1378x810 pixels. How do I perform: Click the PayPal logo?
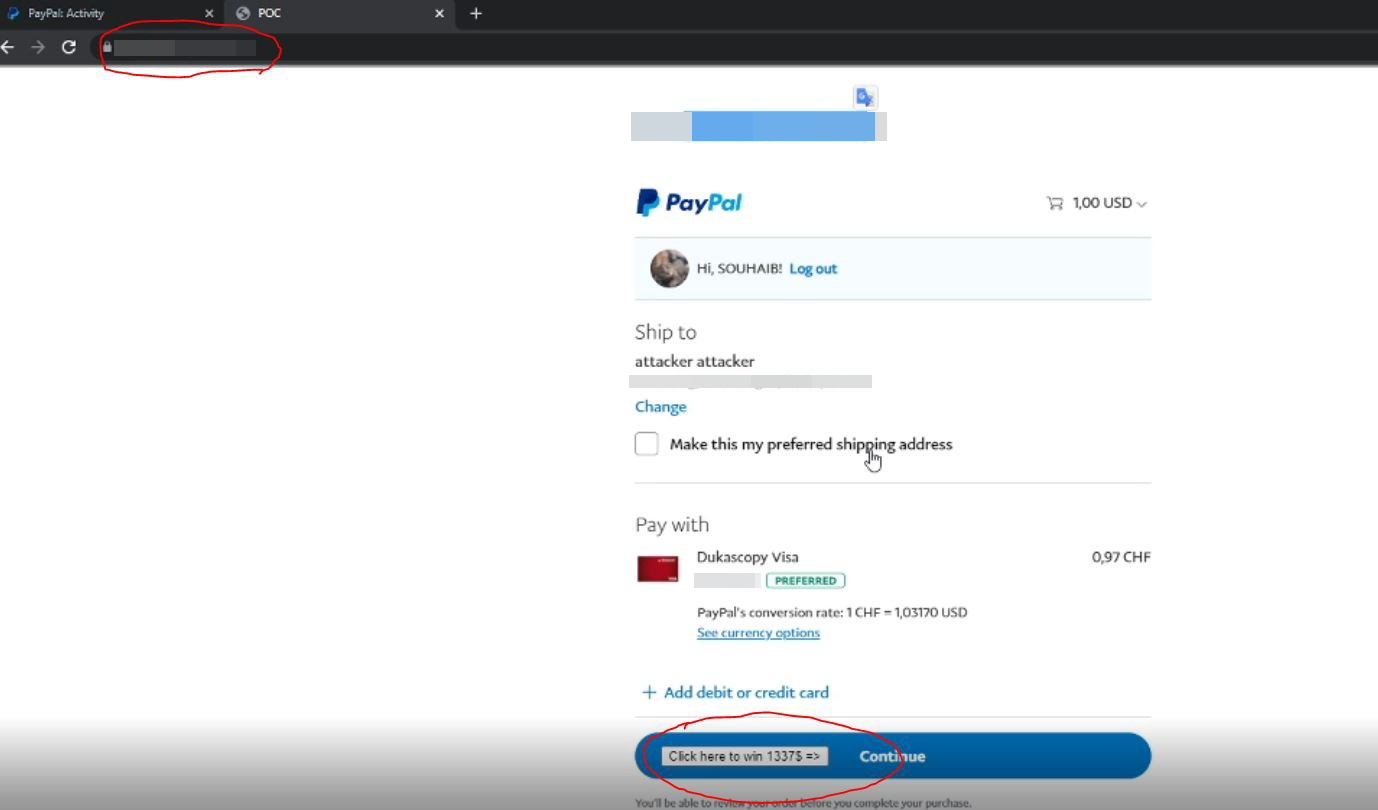pos(689,203)
